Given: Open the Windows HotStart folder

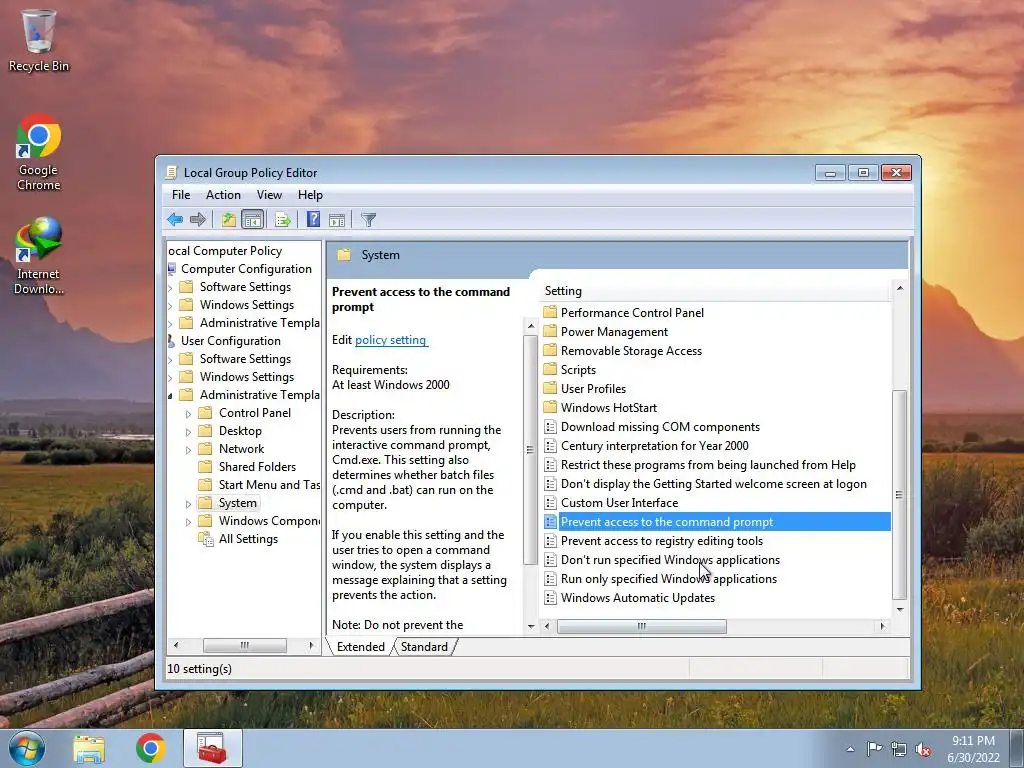Looking at the screenshot, I should 609,407.
